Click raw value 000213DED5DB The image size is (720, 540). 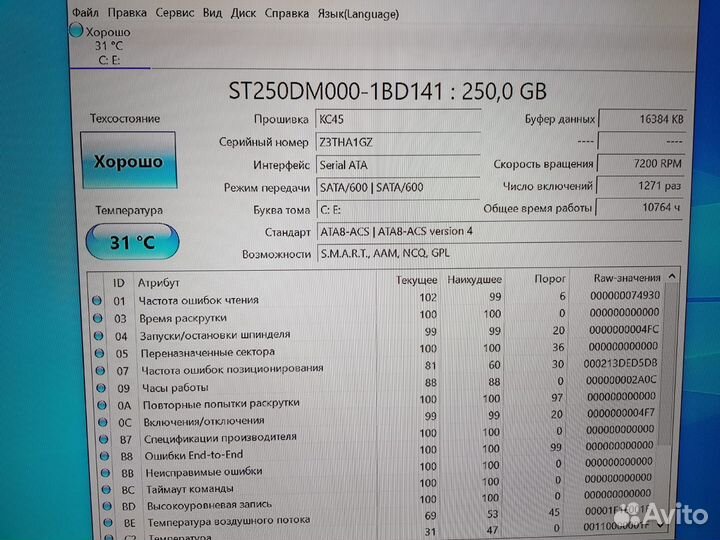[x=620, y=363]
